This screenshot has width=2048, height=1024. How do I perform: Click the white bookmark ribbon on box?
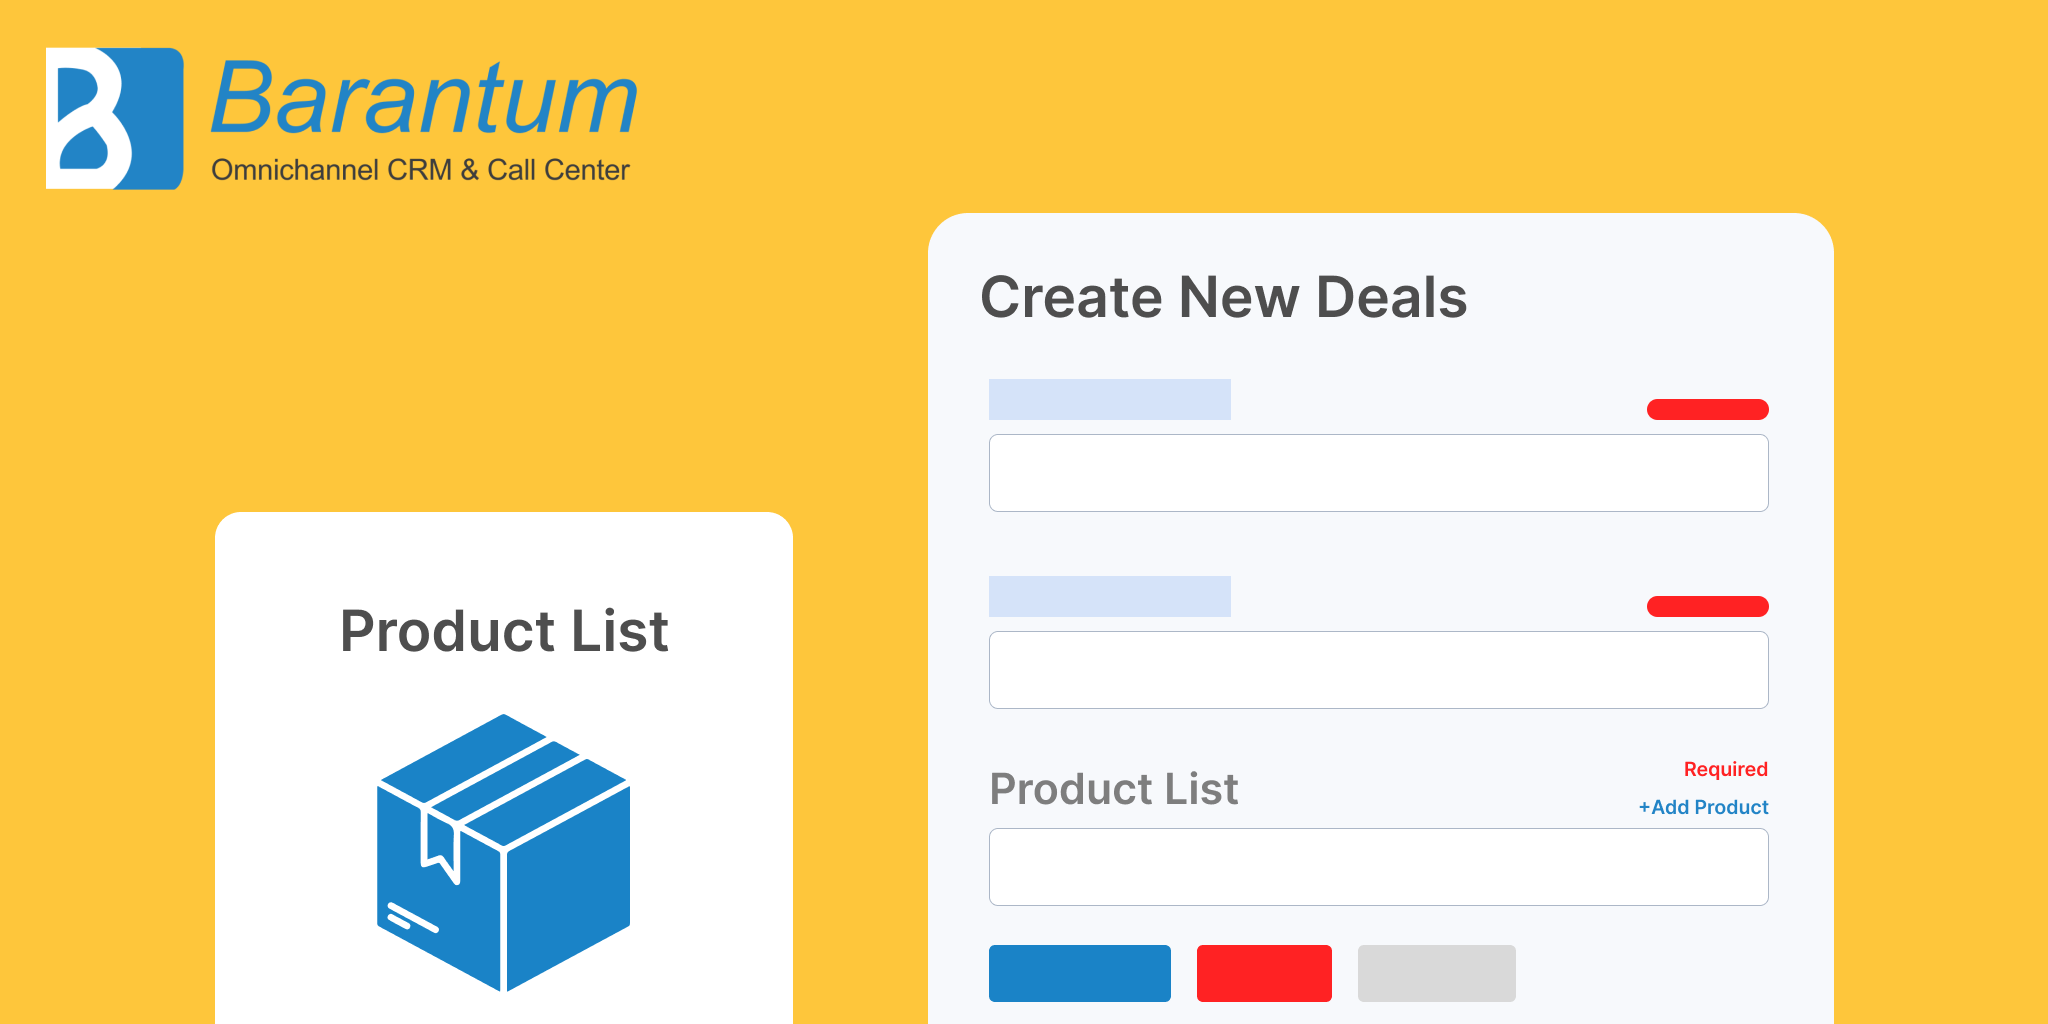pyautogui.click(x=440, y=846)
